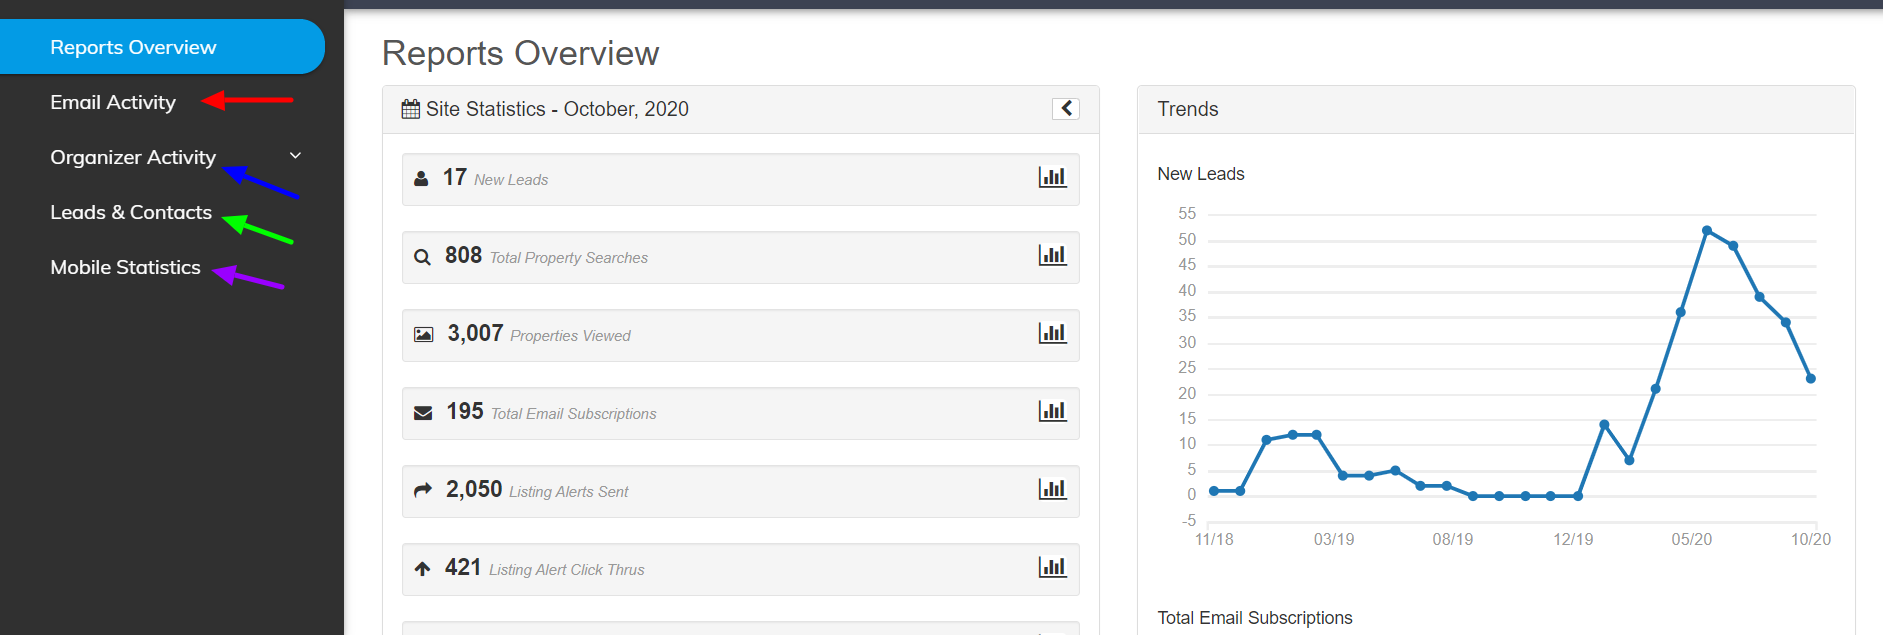Open the bar chart for Properties Viewed
Screen dimensions: 1883x635
1052,333
